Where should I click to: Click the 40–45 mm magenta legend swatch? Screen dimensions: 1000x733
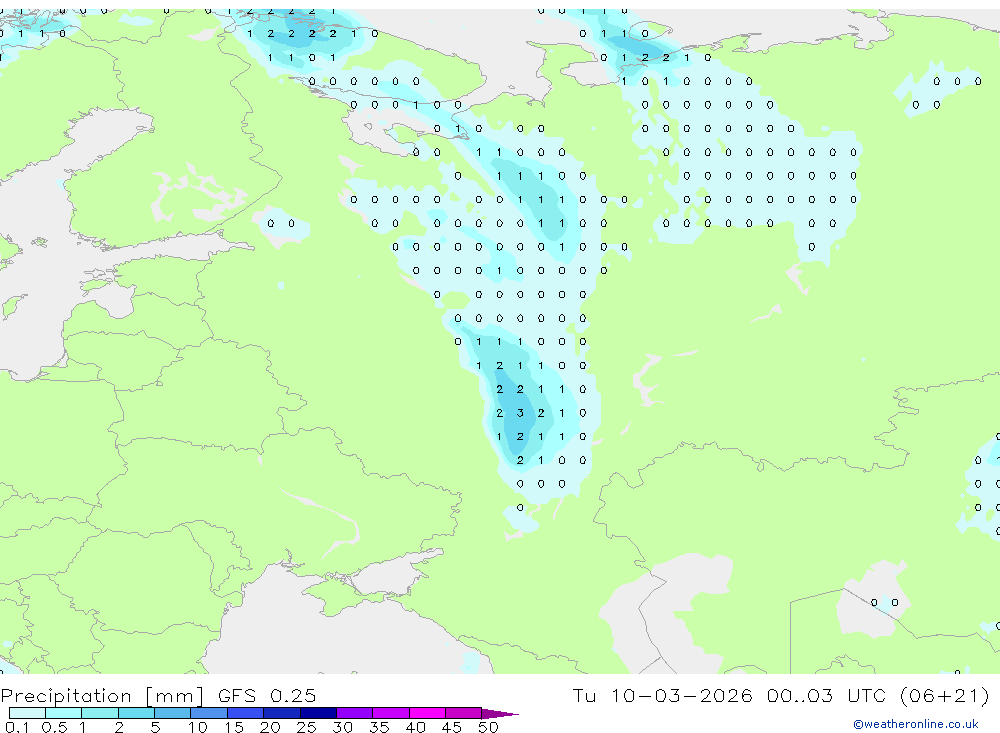(x=427, y=713)
